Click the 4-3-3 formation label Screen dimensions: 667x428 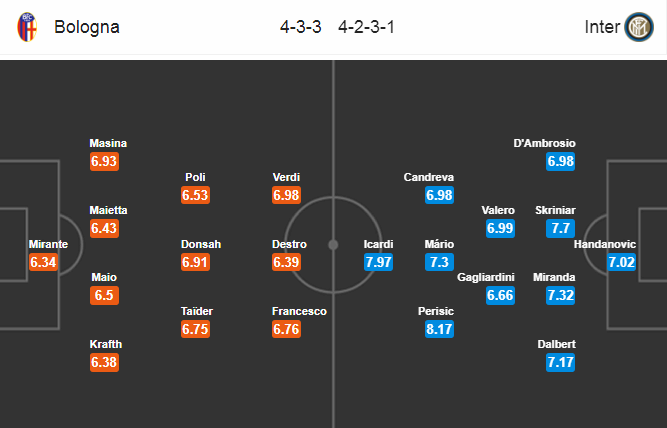[x=300, y=27]
